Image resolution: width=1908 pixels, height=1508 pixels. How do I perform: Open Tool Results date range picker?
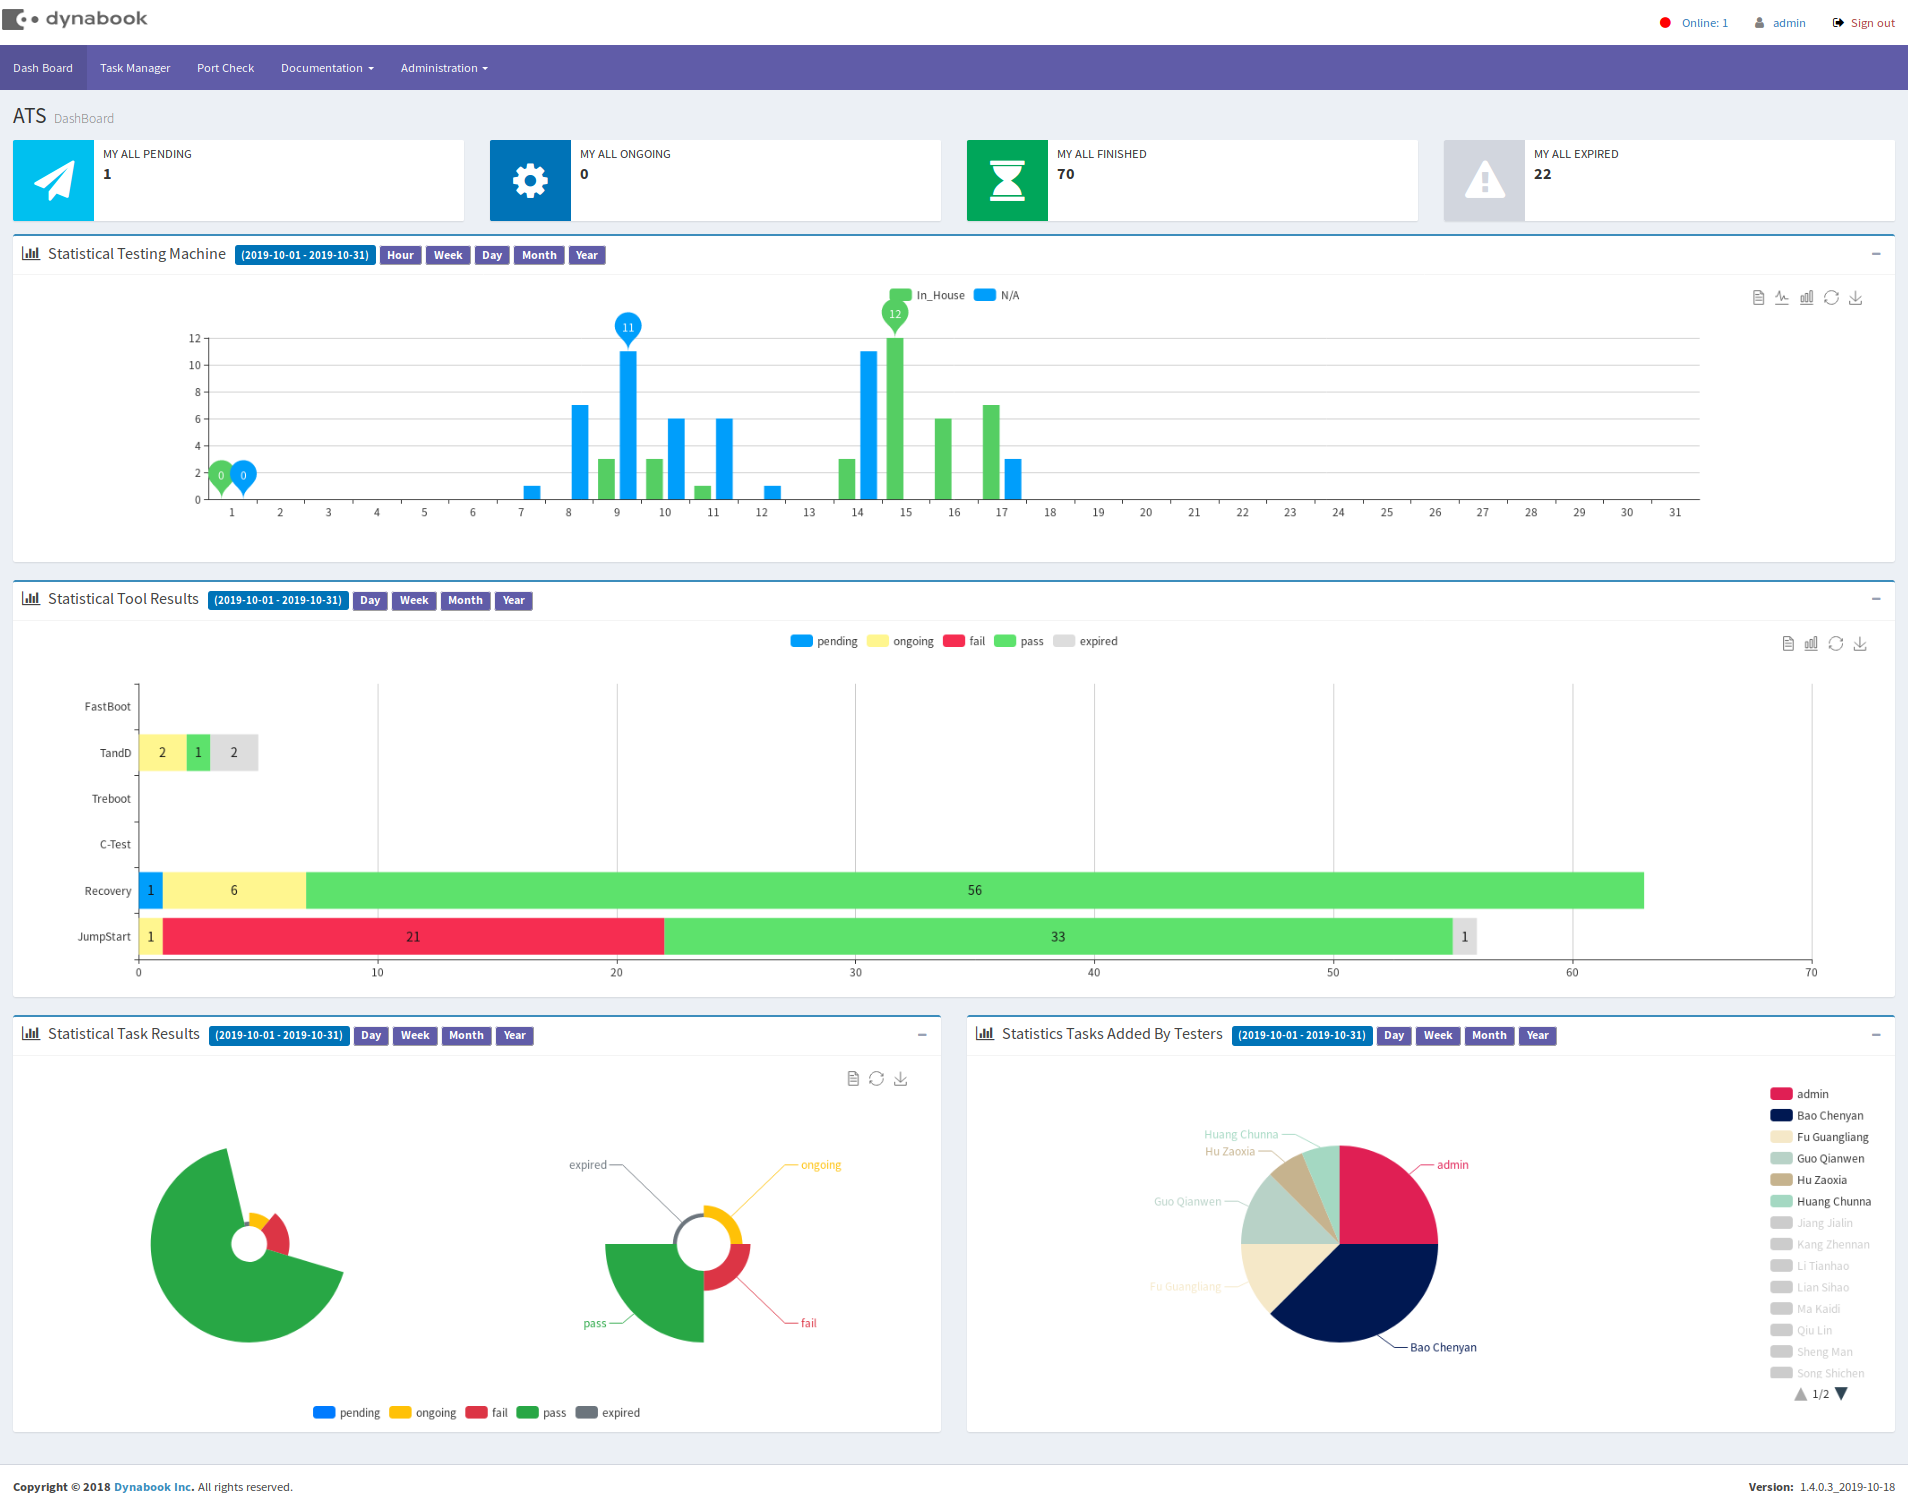278,601
